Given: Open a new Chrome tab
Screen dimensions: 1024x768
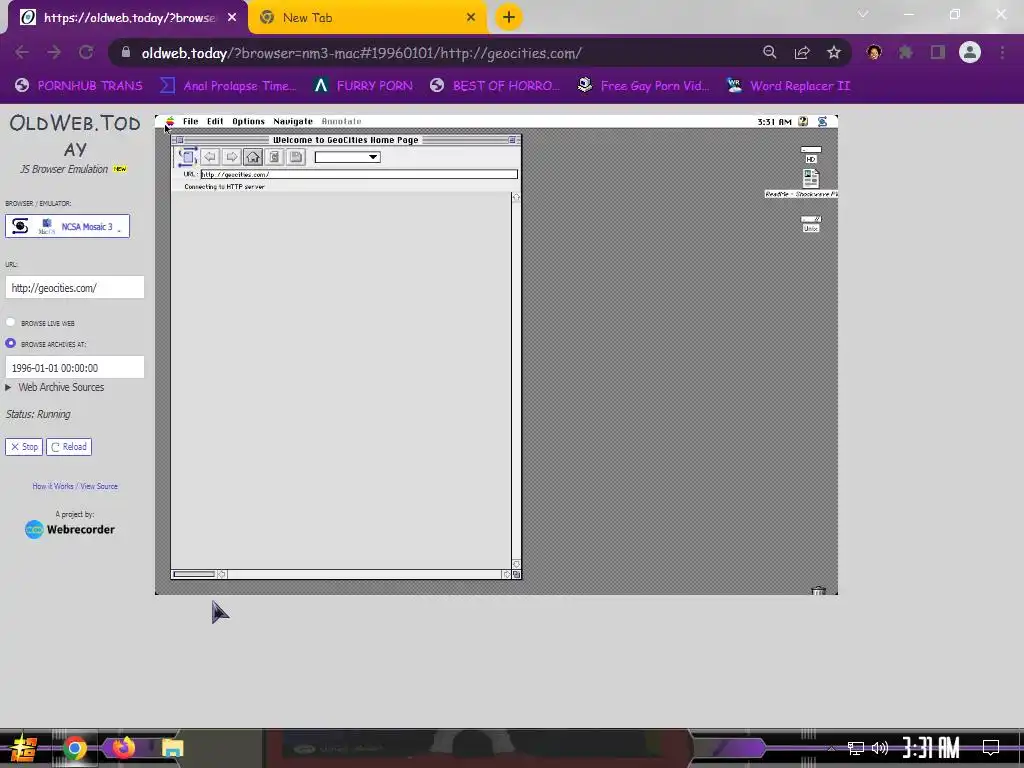Looking at the screenshot, I should tap(509, 17).
